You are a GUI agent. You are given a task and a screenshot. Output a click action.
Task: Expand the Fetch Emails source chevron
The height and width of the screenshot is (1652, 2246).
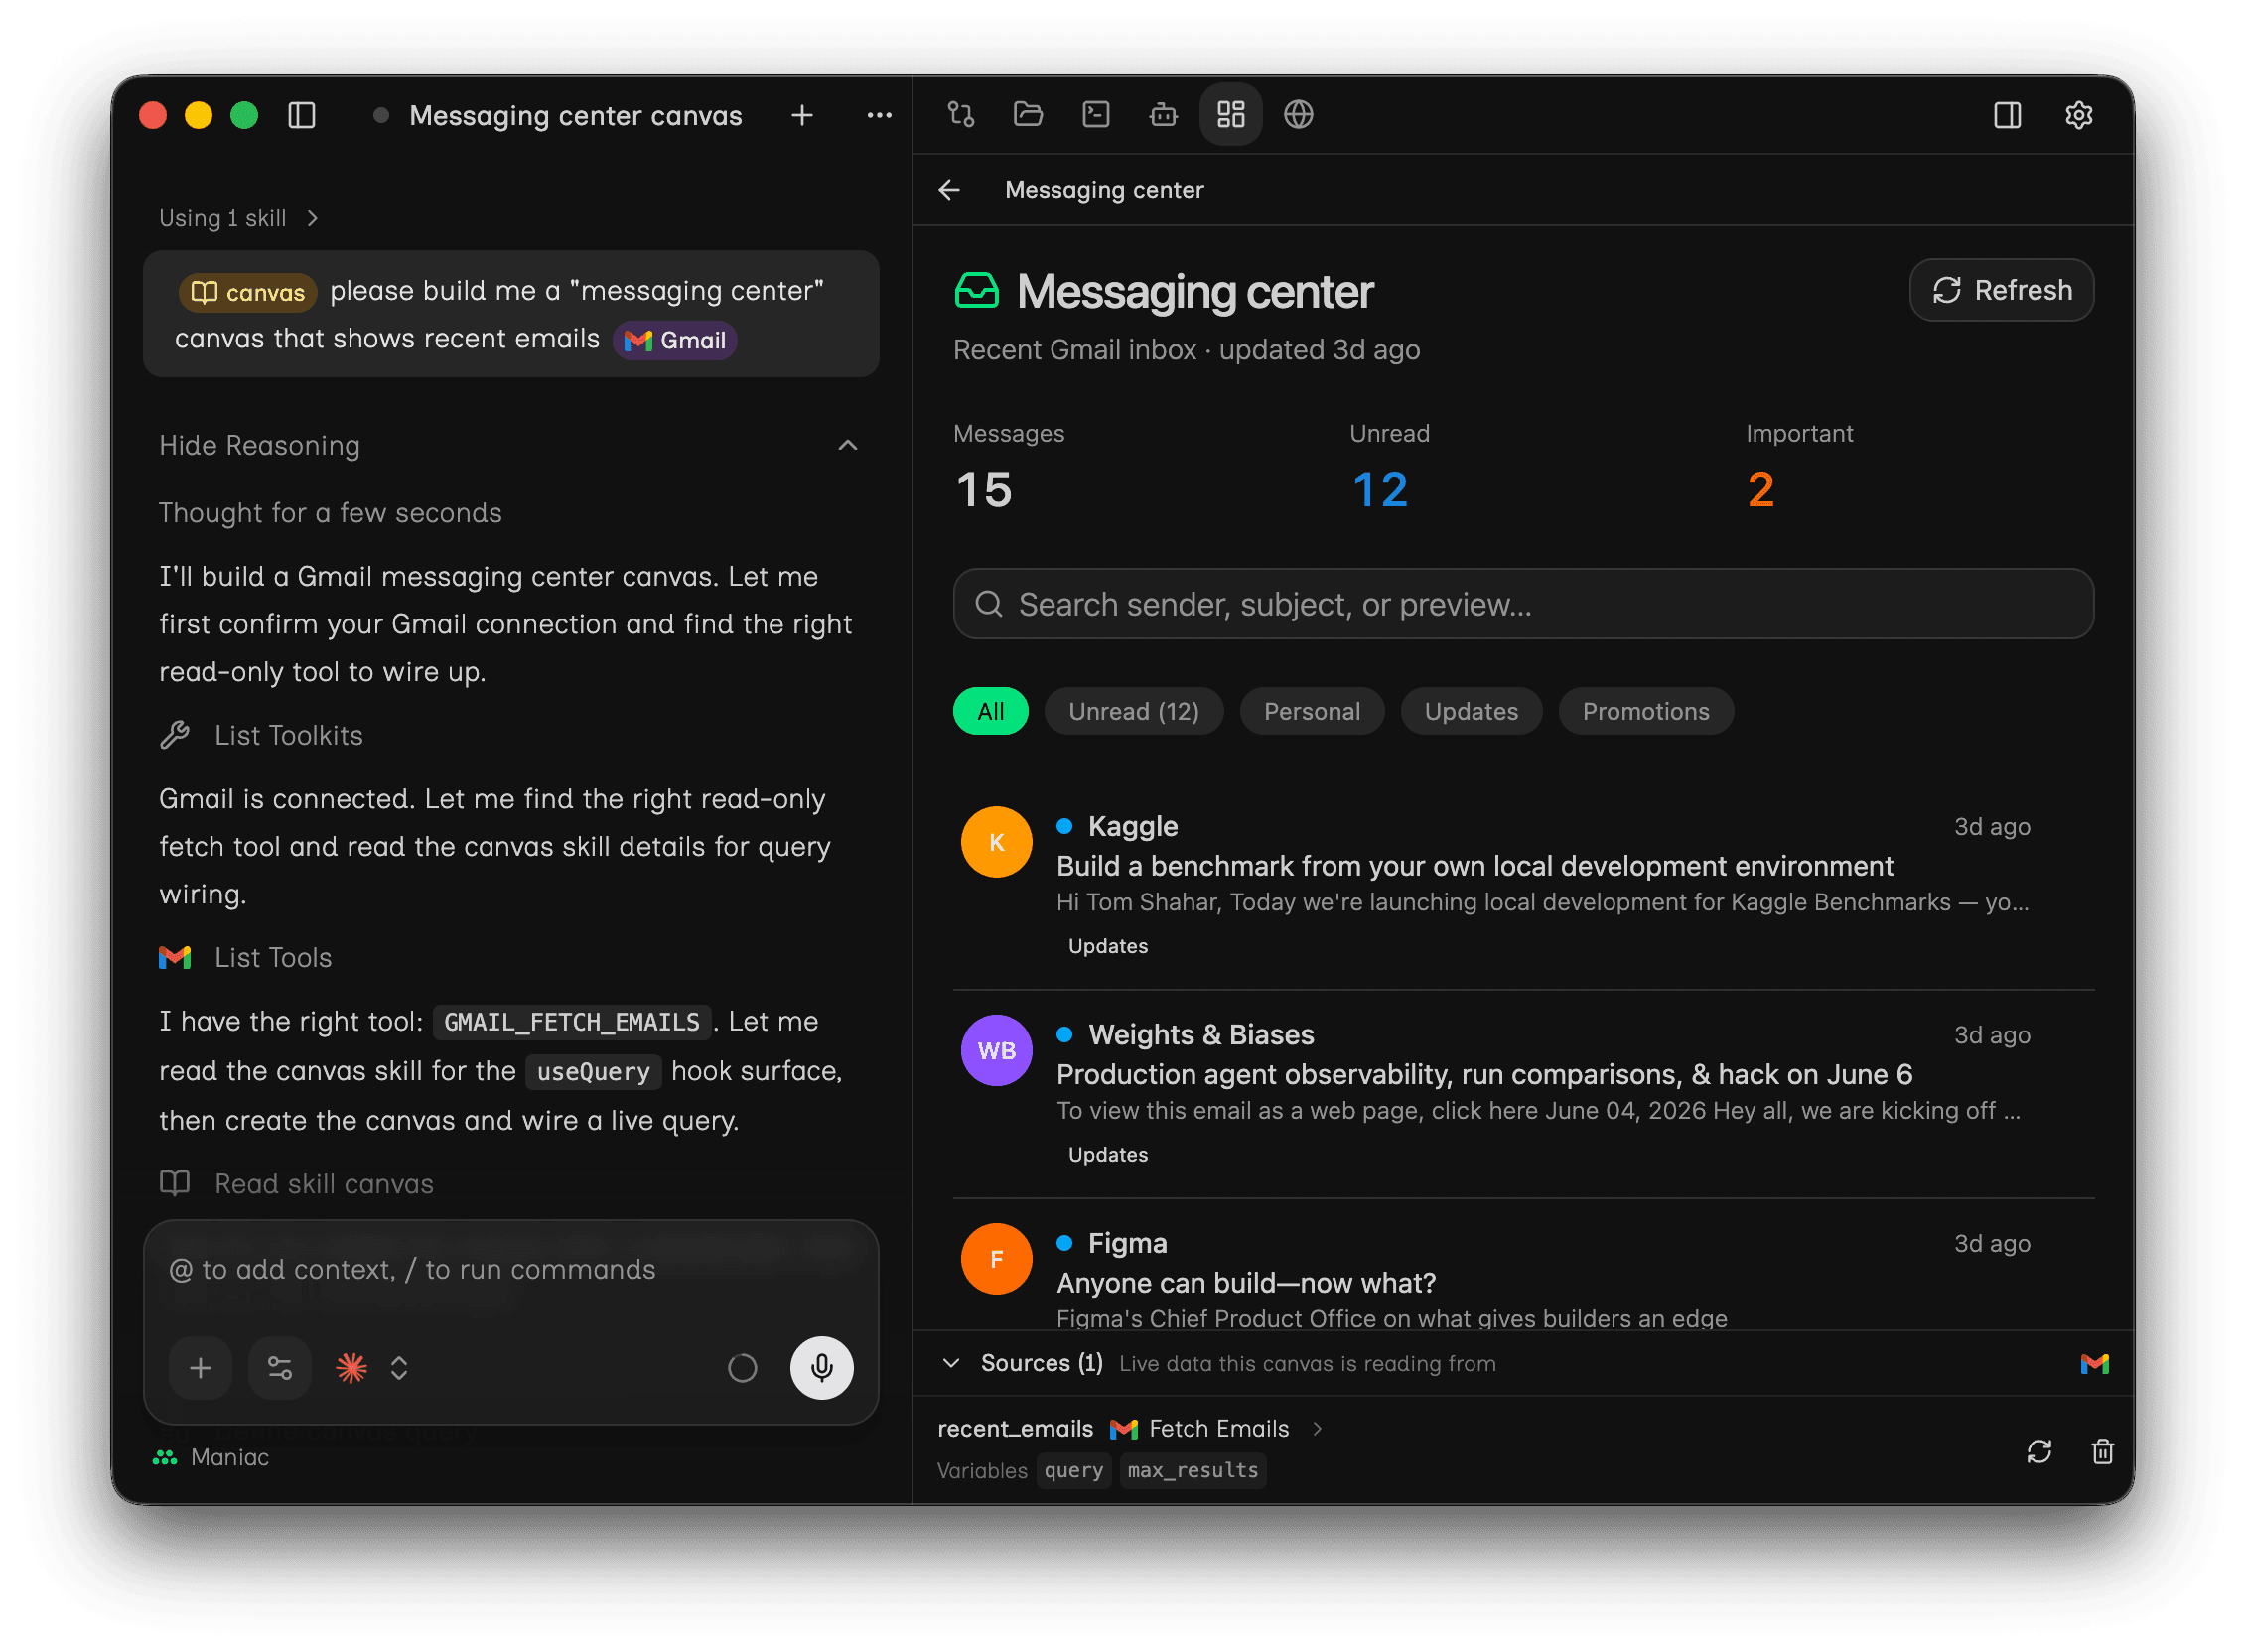(1317, 1428)
